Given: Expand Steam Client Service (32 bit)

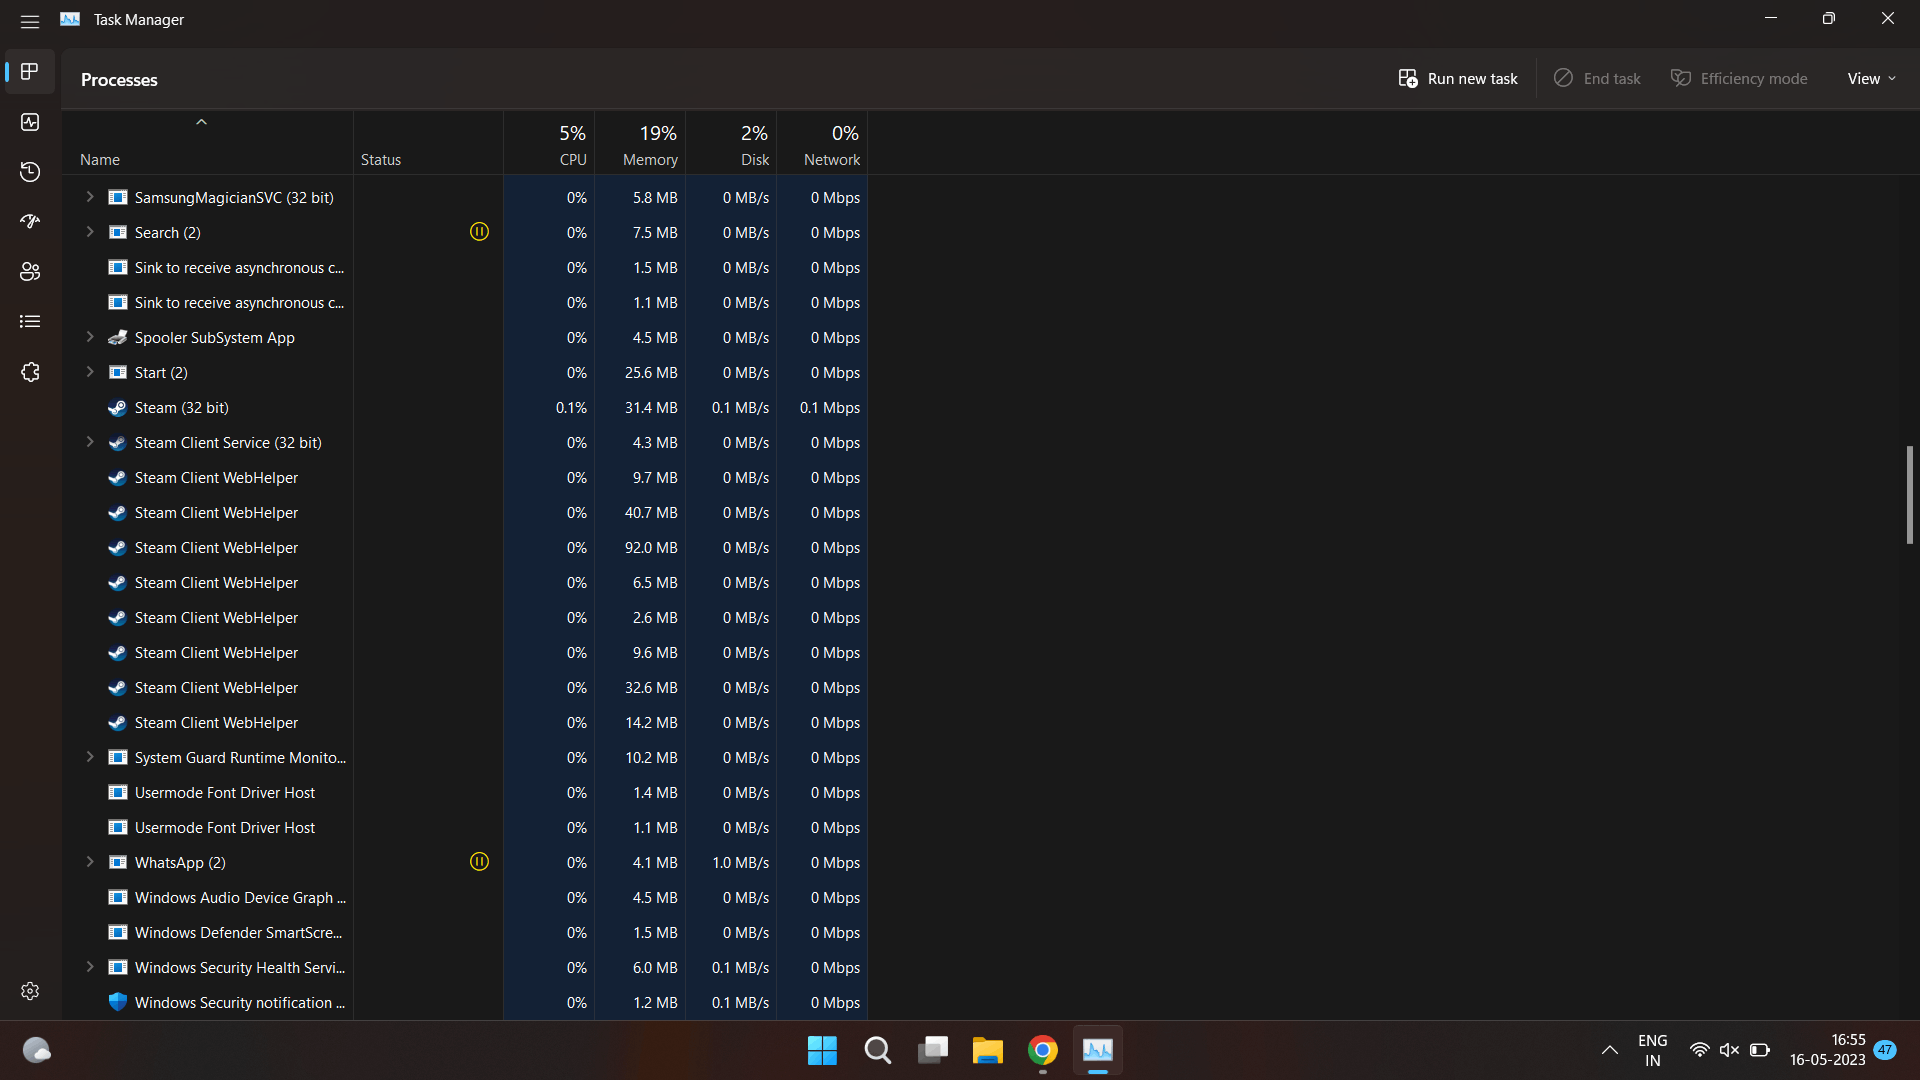Looking at the screenshot, I should [x=90, y=442].
